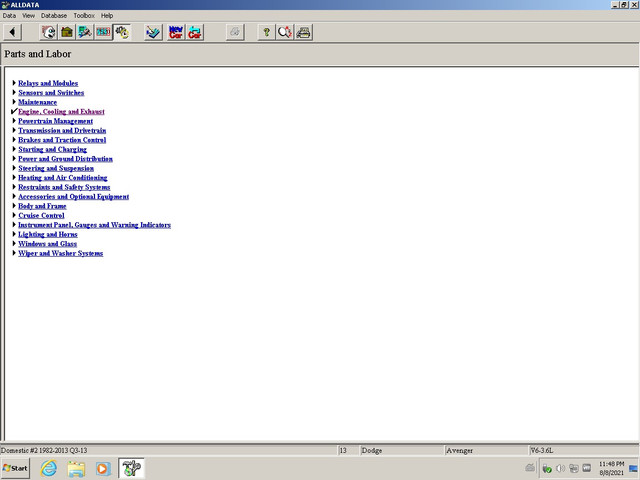Screen dimensions: 640x480
Task: Open the Windows Start menu
Action: [x=16, y=468]
